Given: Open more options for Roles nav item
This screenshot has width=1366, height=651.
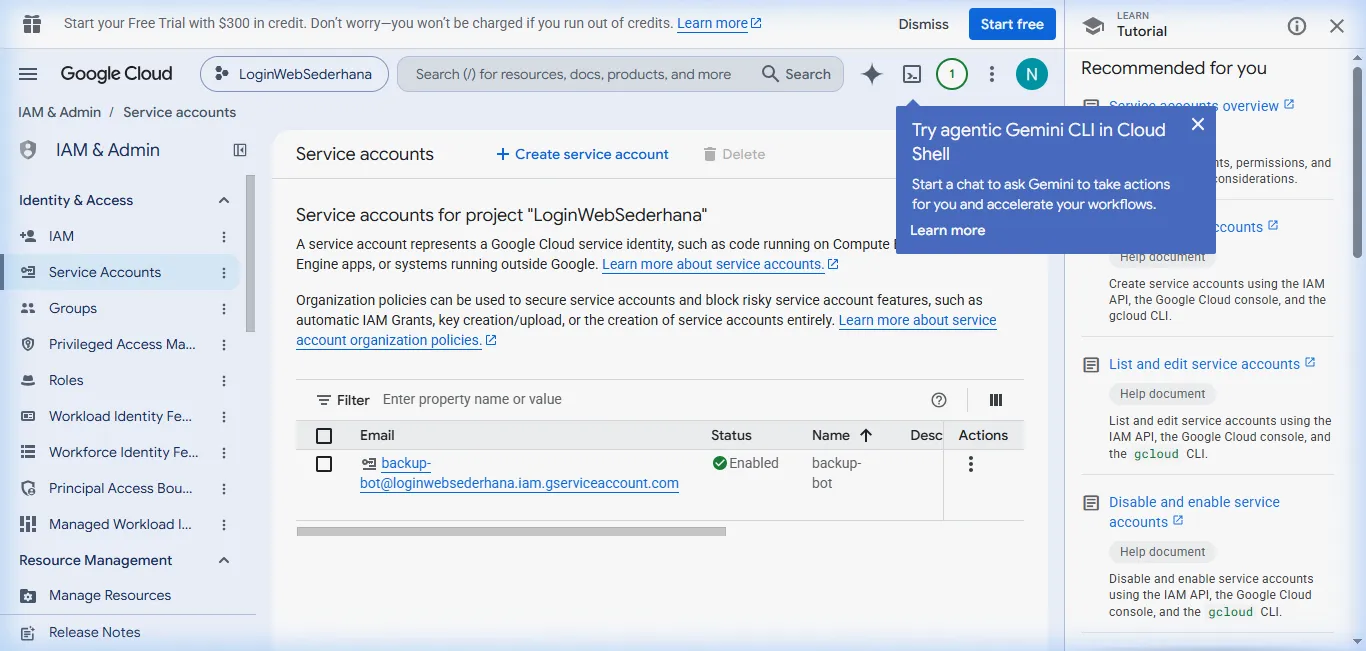Looking at the screenshot, I should click(x=224, y=381).
